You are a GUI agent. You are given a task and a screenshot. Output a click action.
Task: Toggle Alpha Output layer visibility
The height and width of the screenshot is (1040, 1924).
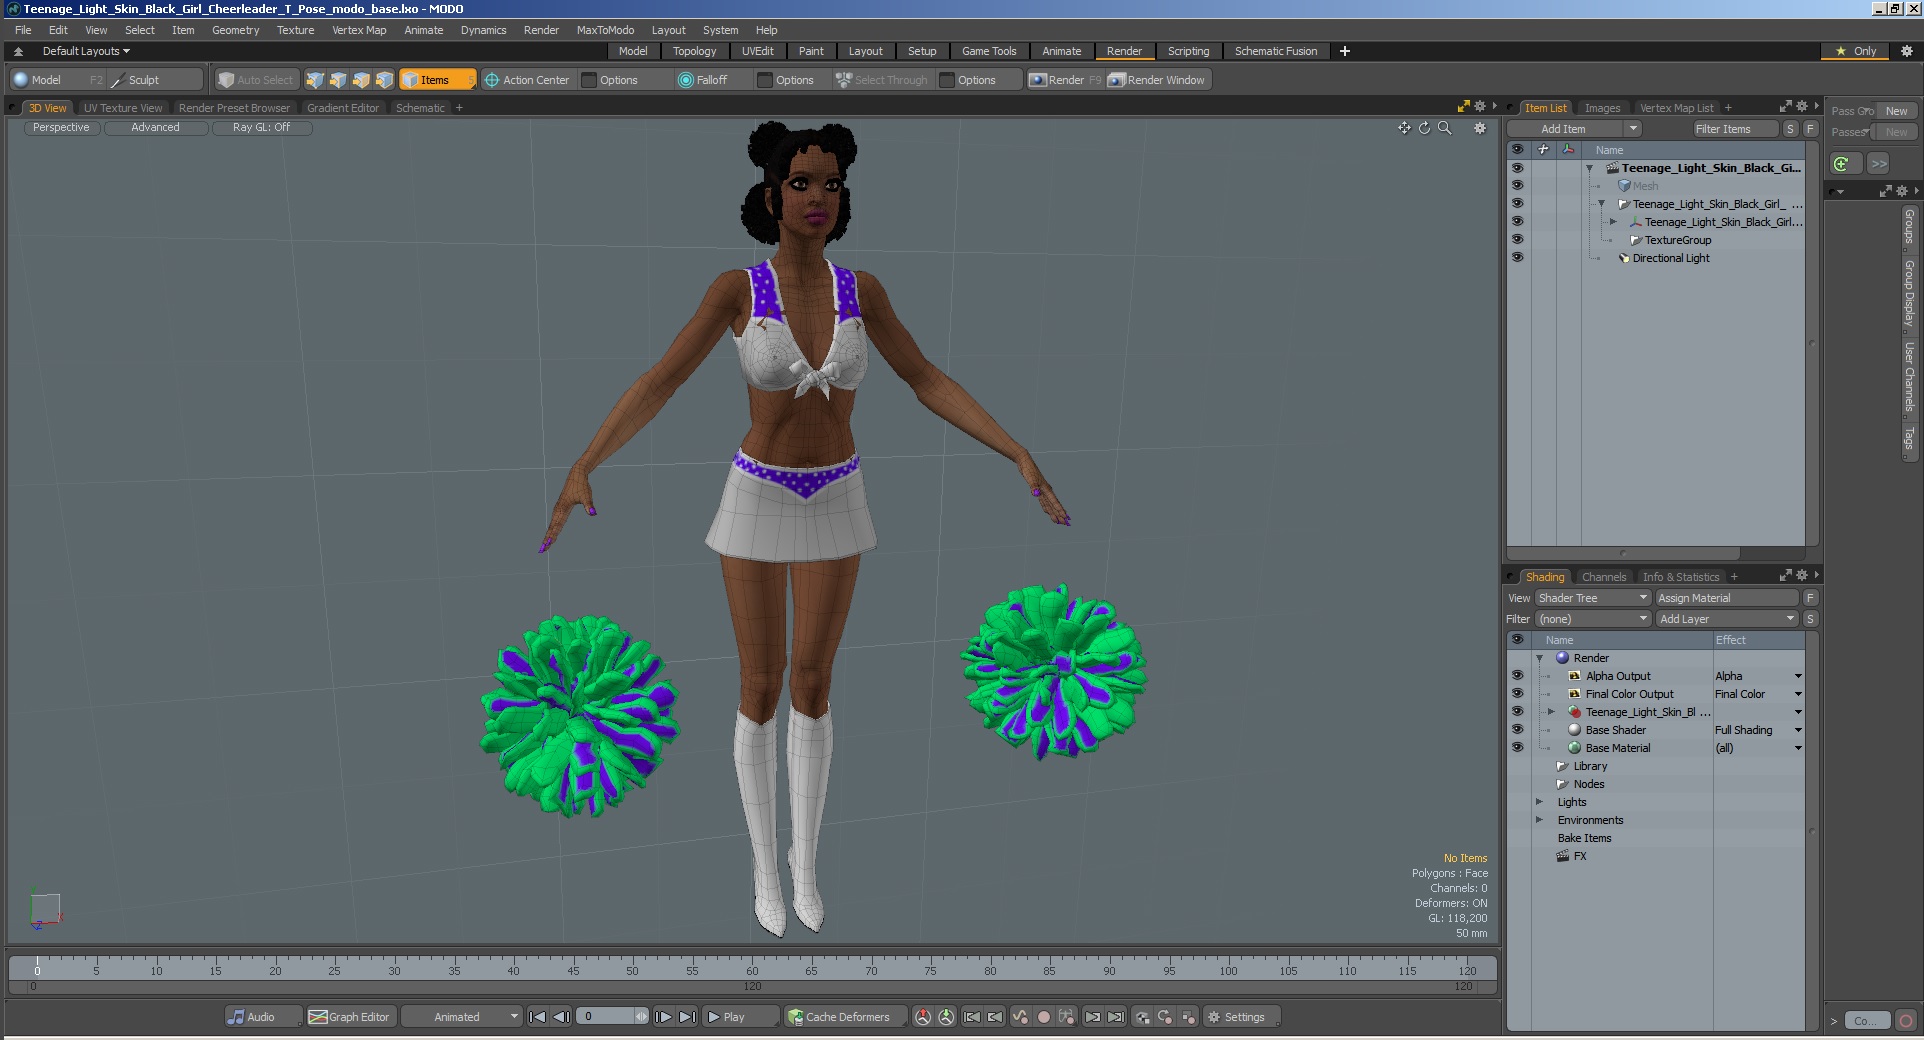(1517, 676)
